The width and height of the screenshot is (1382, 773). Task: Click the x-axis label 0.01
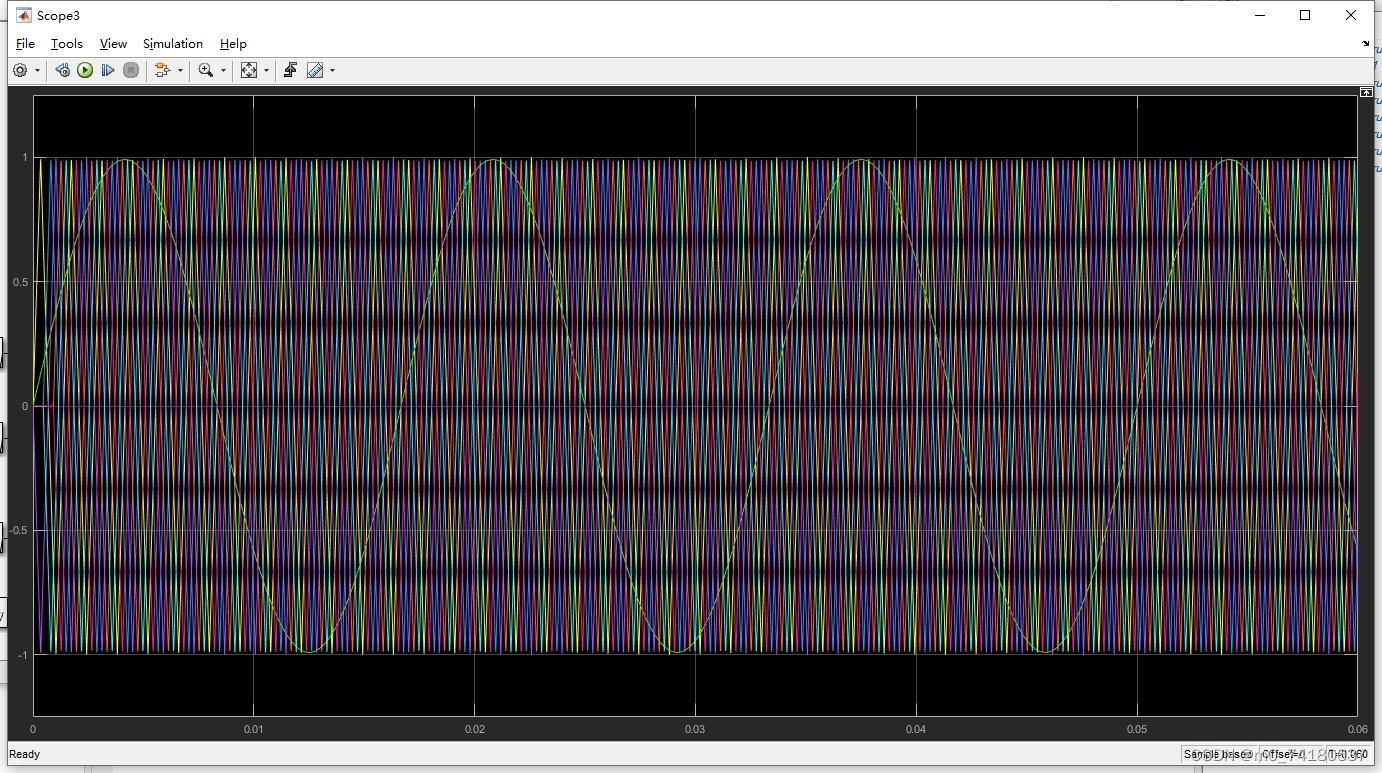pos(254,729)
